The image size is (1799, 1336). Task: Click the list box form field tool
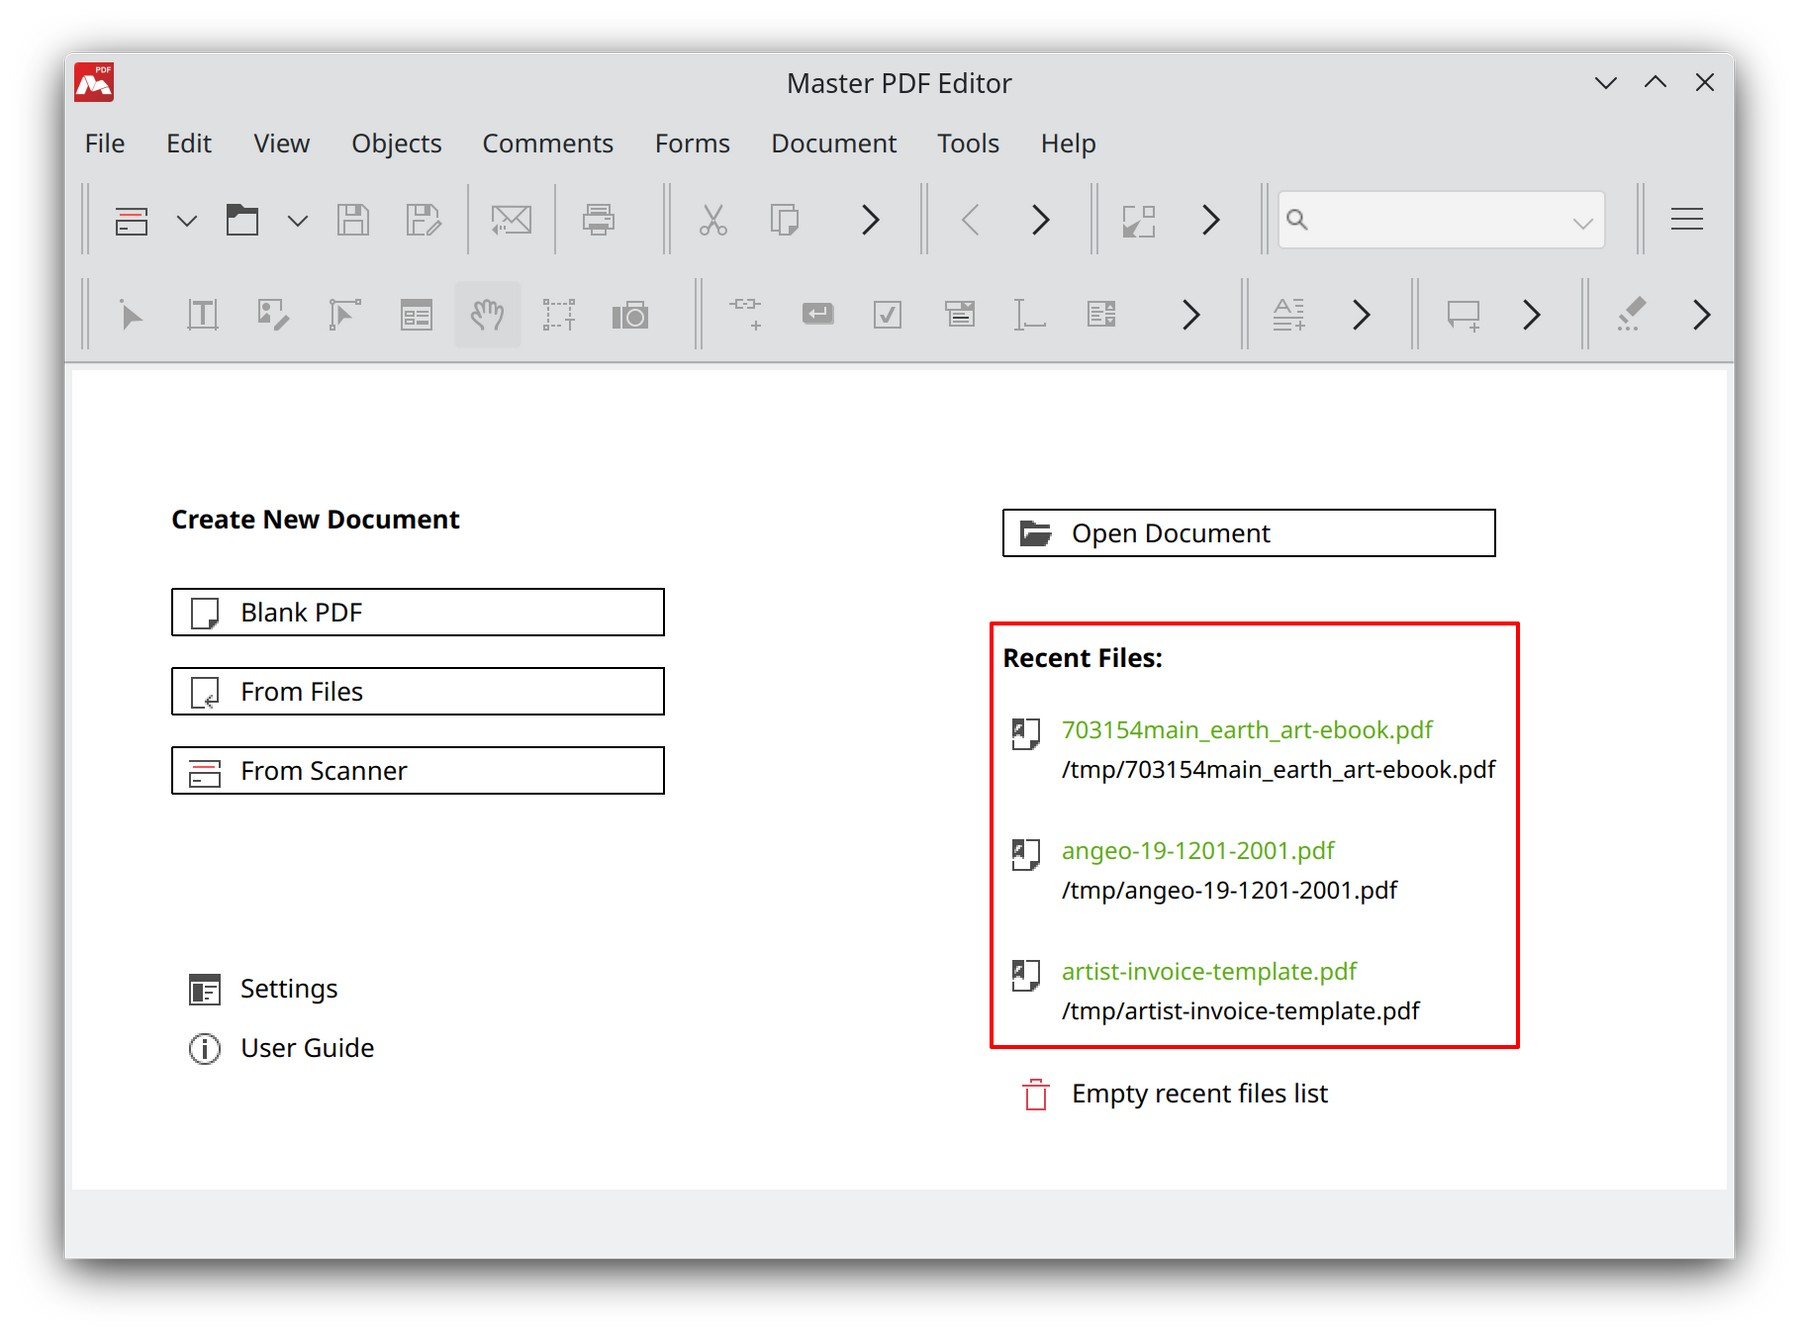(1102, 316)
